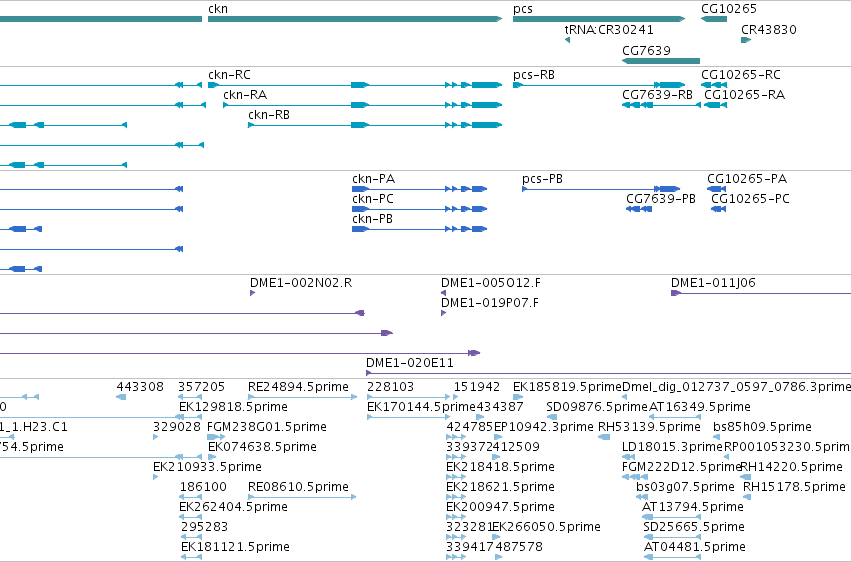Open the 186100 EST label
The width and height of the screenshot is (851, 562).
coord(203,487)
